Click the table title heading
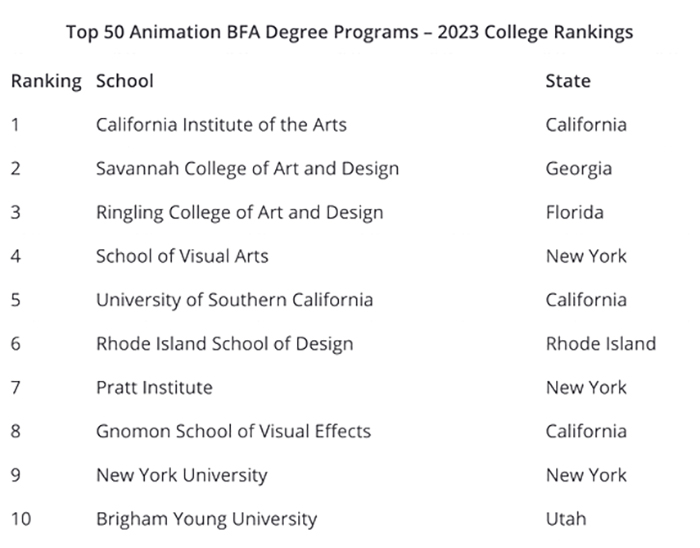The image size is (700, 548). (x=350, y=32)
